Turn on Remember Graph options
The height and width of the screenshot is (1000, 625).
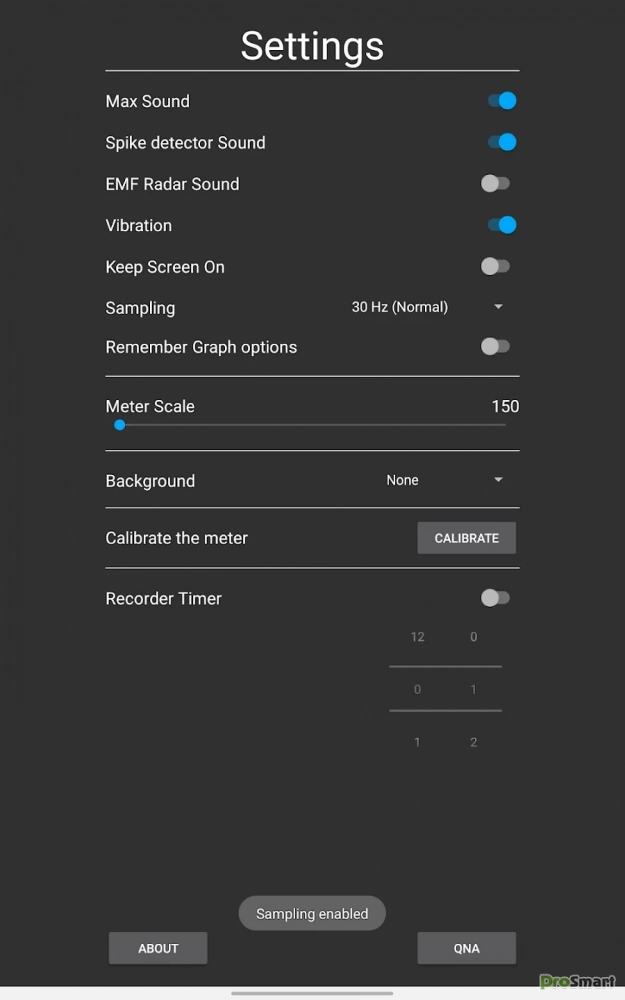pos(495,347)
